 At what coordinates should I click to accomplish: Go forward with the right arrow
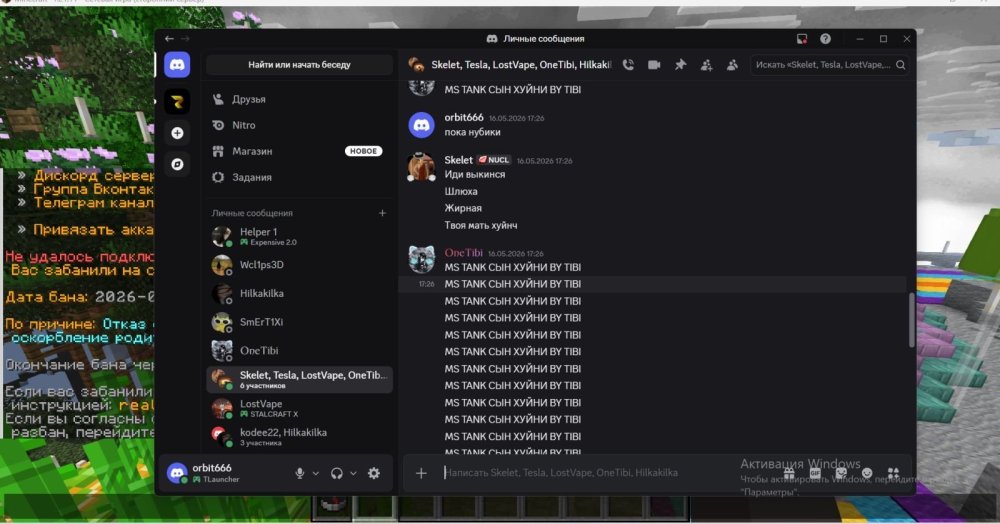point(185,39)
